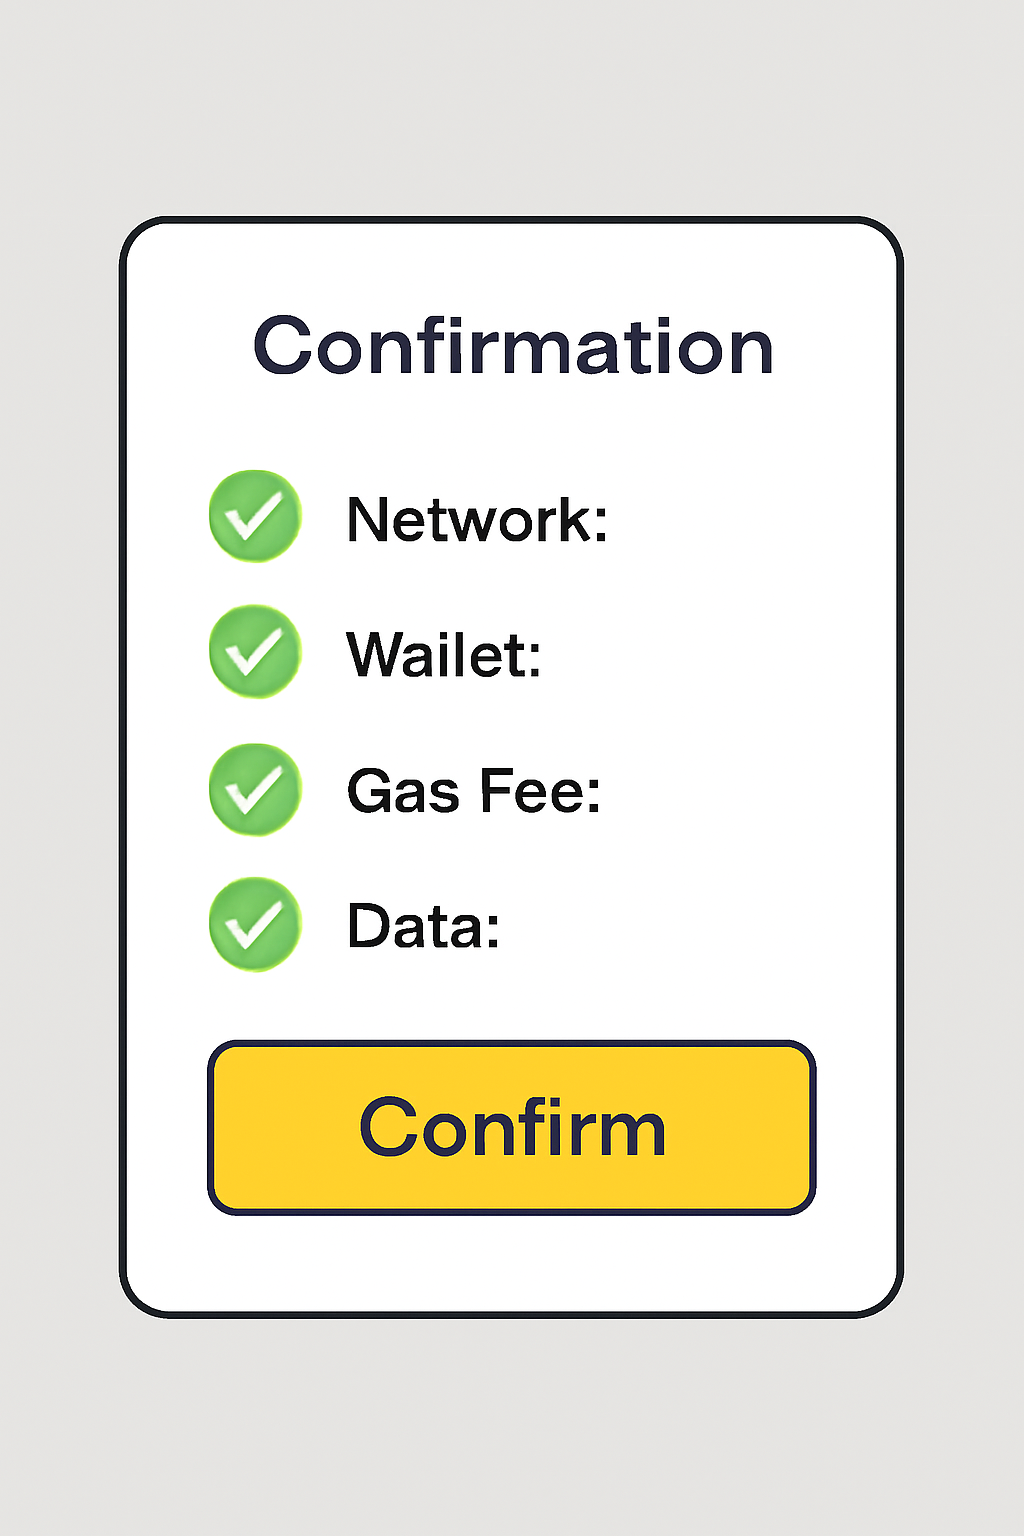The height and width of the screenshot is (1536, 1024).
Task: Click the green checkmark beside Network
Action: tap(254, 516)
